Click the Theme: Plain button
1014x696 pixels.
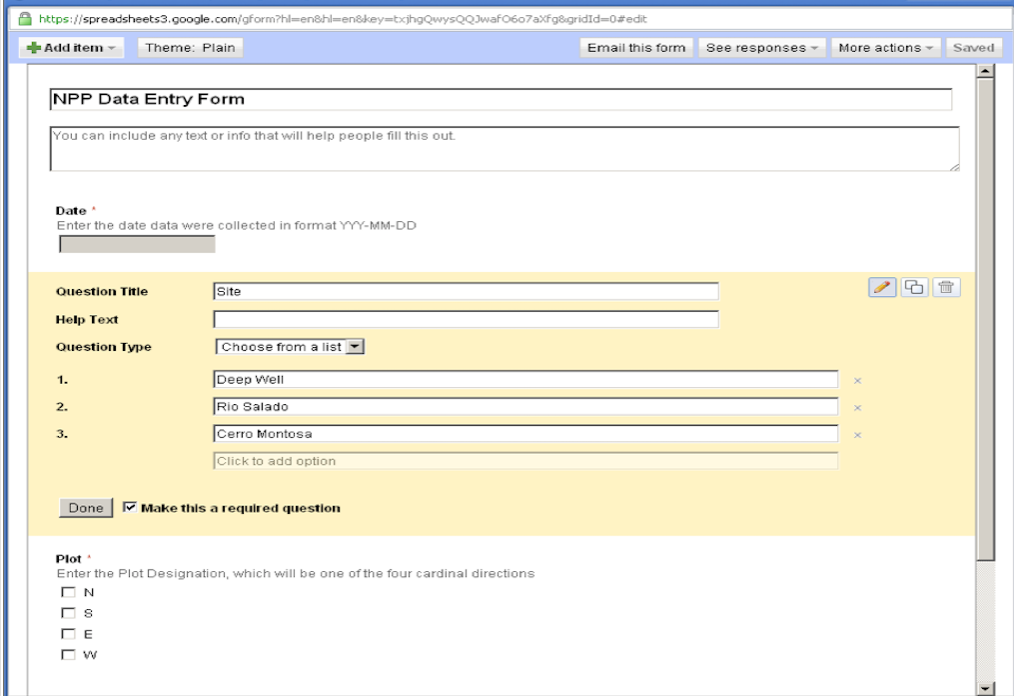[x=190, y=48]
